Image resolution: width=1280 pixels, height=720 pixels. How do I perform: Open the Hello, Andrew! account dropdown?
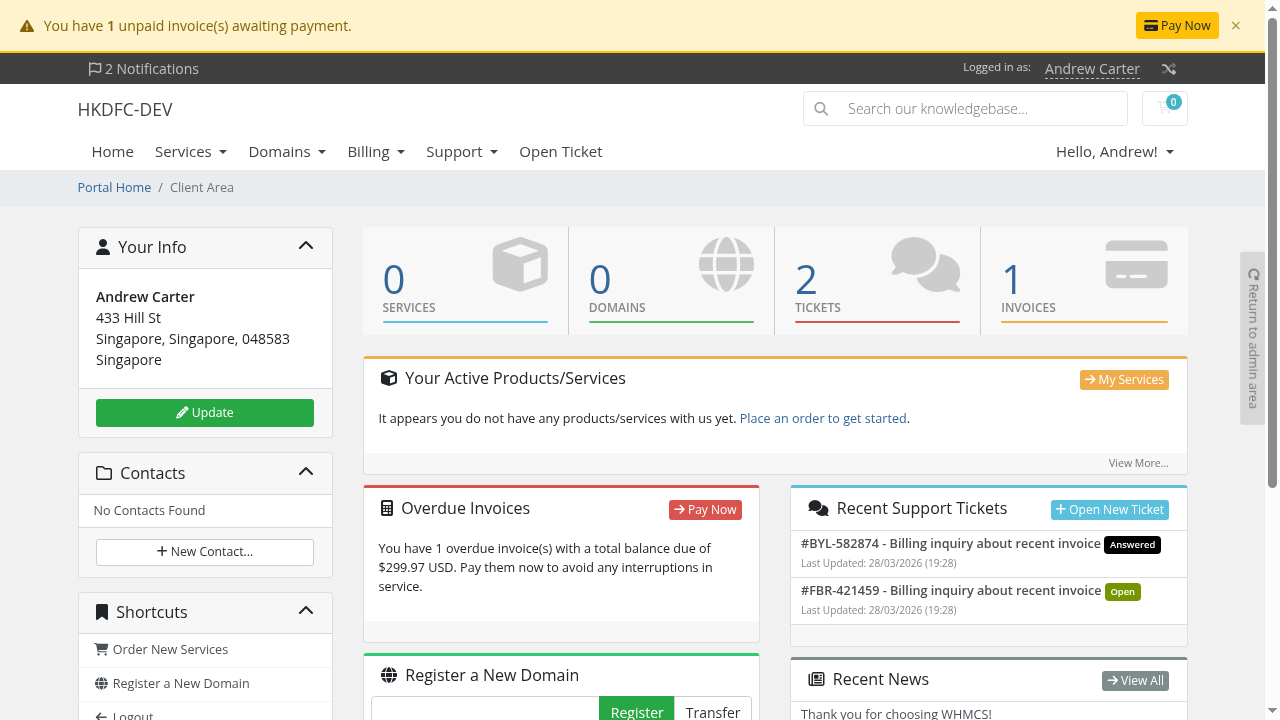[x=1115, y=152]
